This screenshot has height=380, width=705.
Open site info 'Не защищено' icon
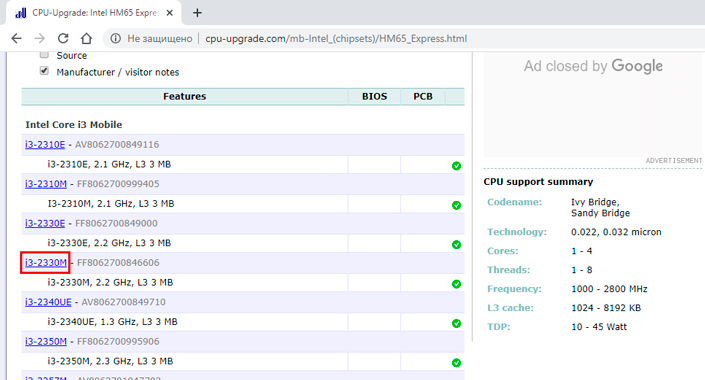point(116,39)
